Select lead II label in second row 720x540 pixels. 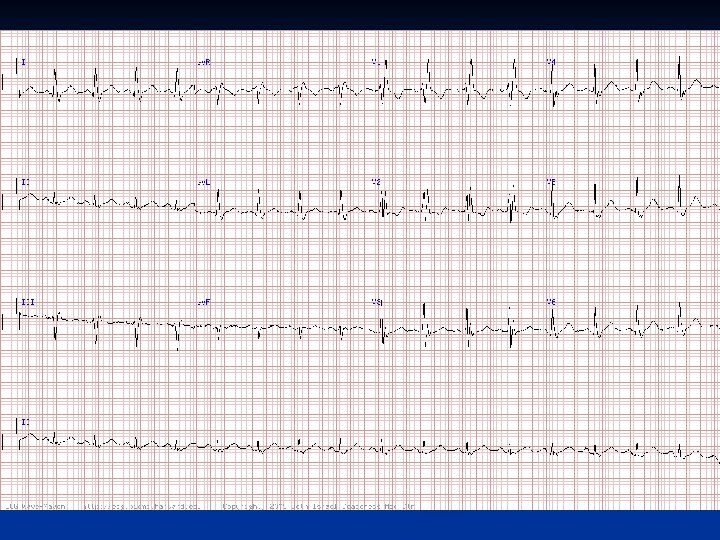click(26, 182)
